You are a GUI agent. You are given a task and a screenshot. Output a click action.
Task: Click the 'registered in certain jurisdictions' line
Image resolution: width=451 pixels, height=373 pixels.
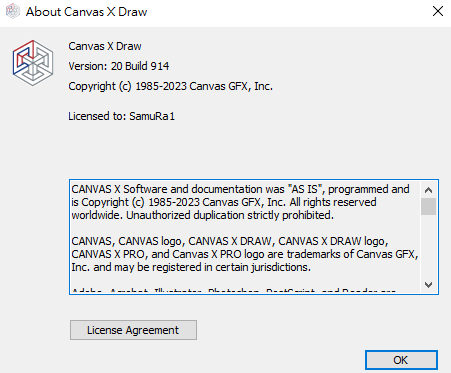191,267
